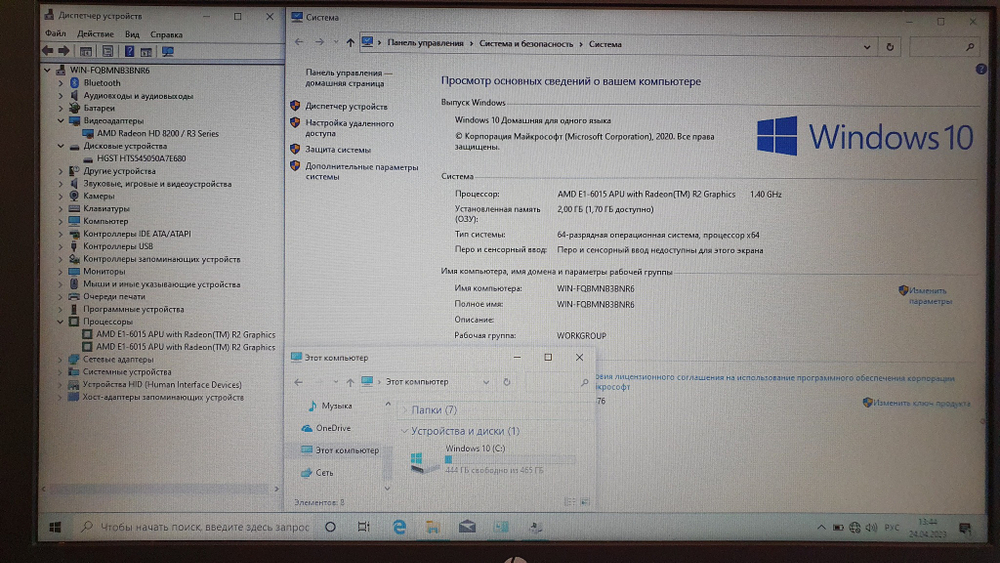Go to Панель управления домашняя страница
1000x563 pixels.
[348, 78]
